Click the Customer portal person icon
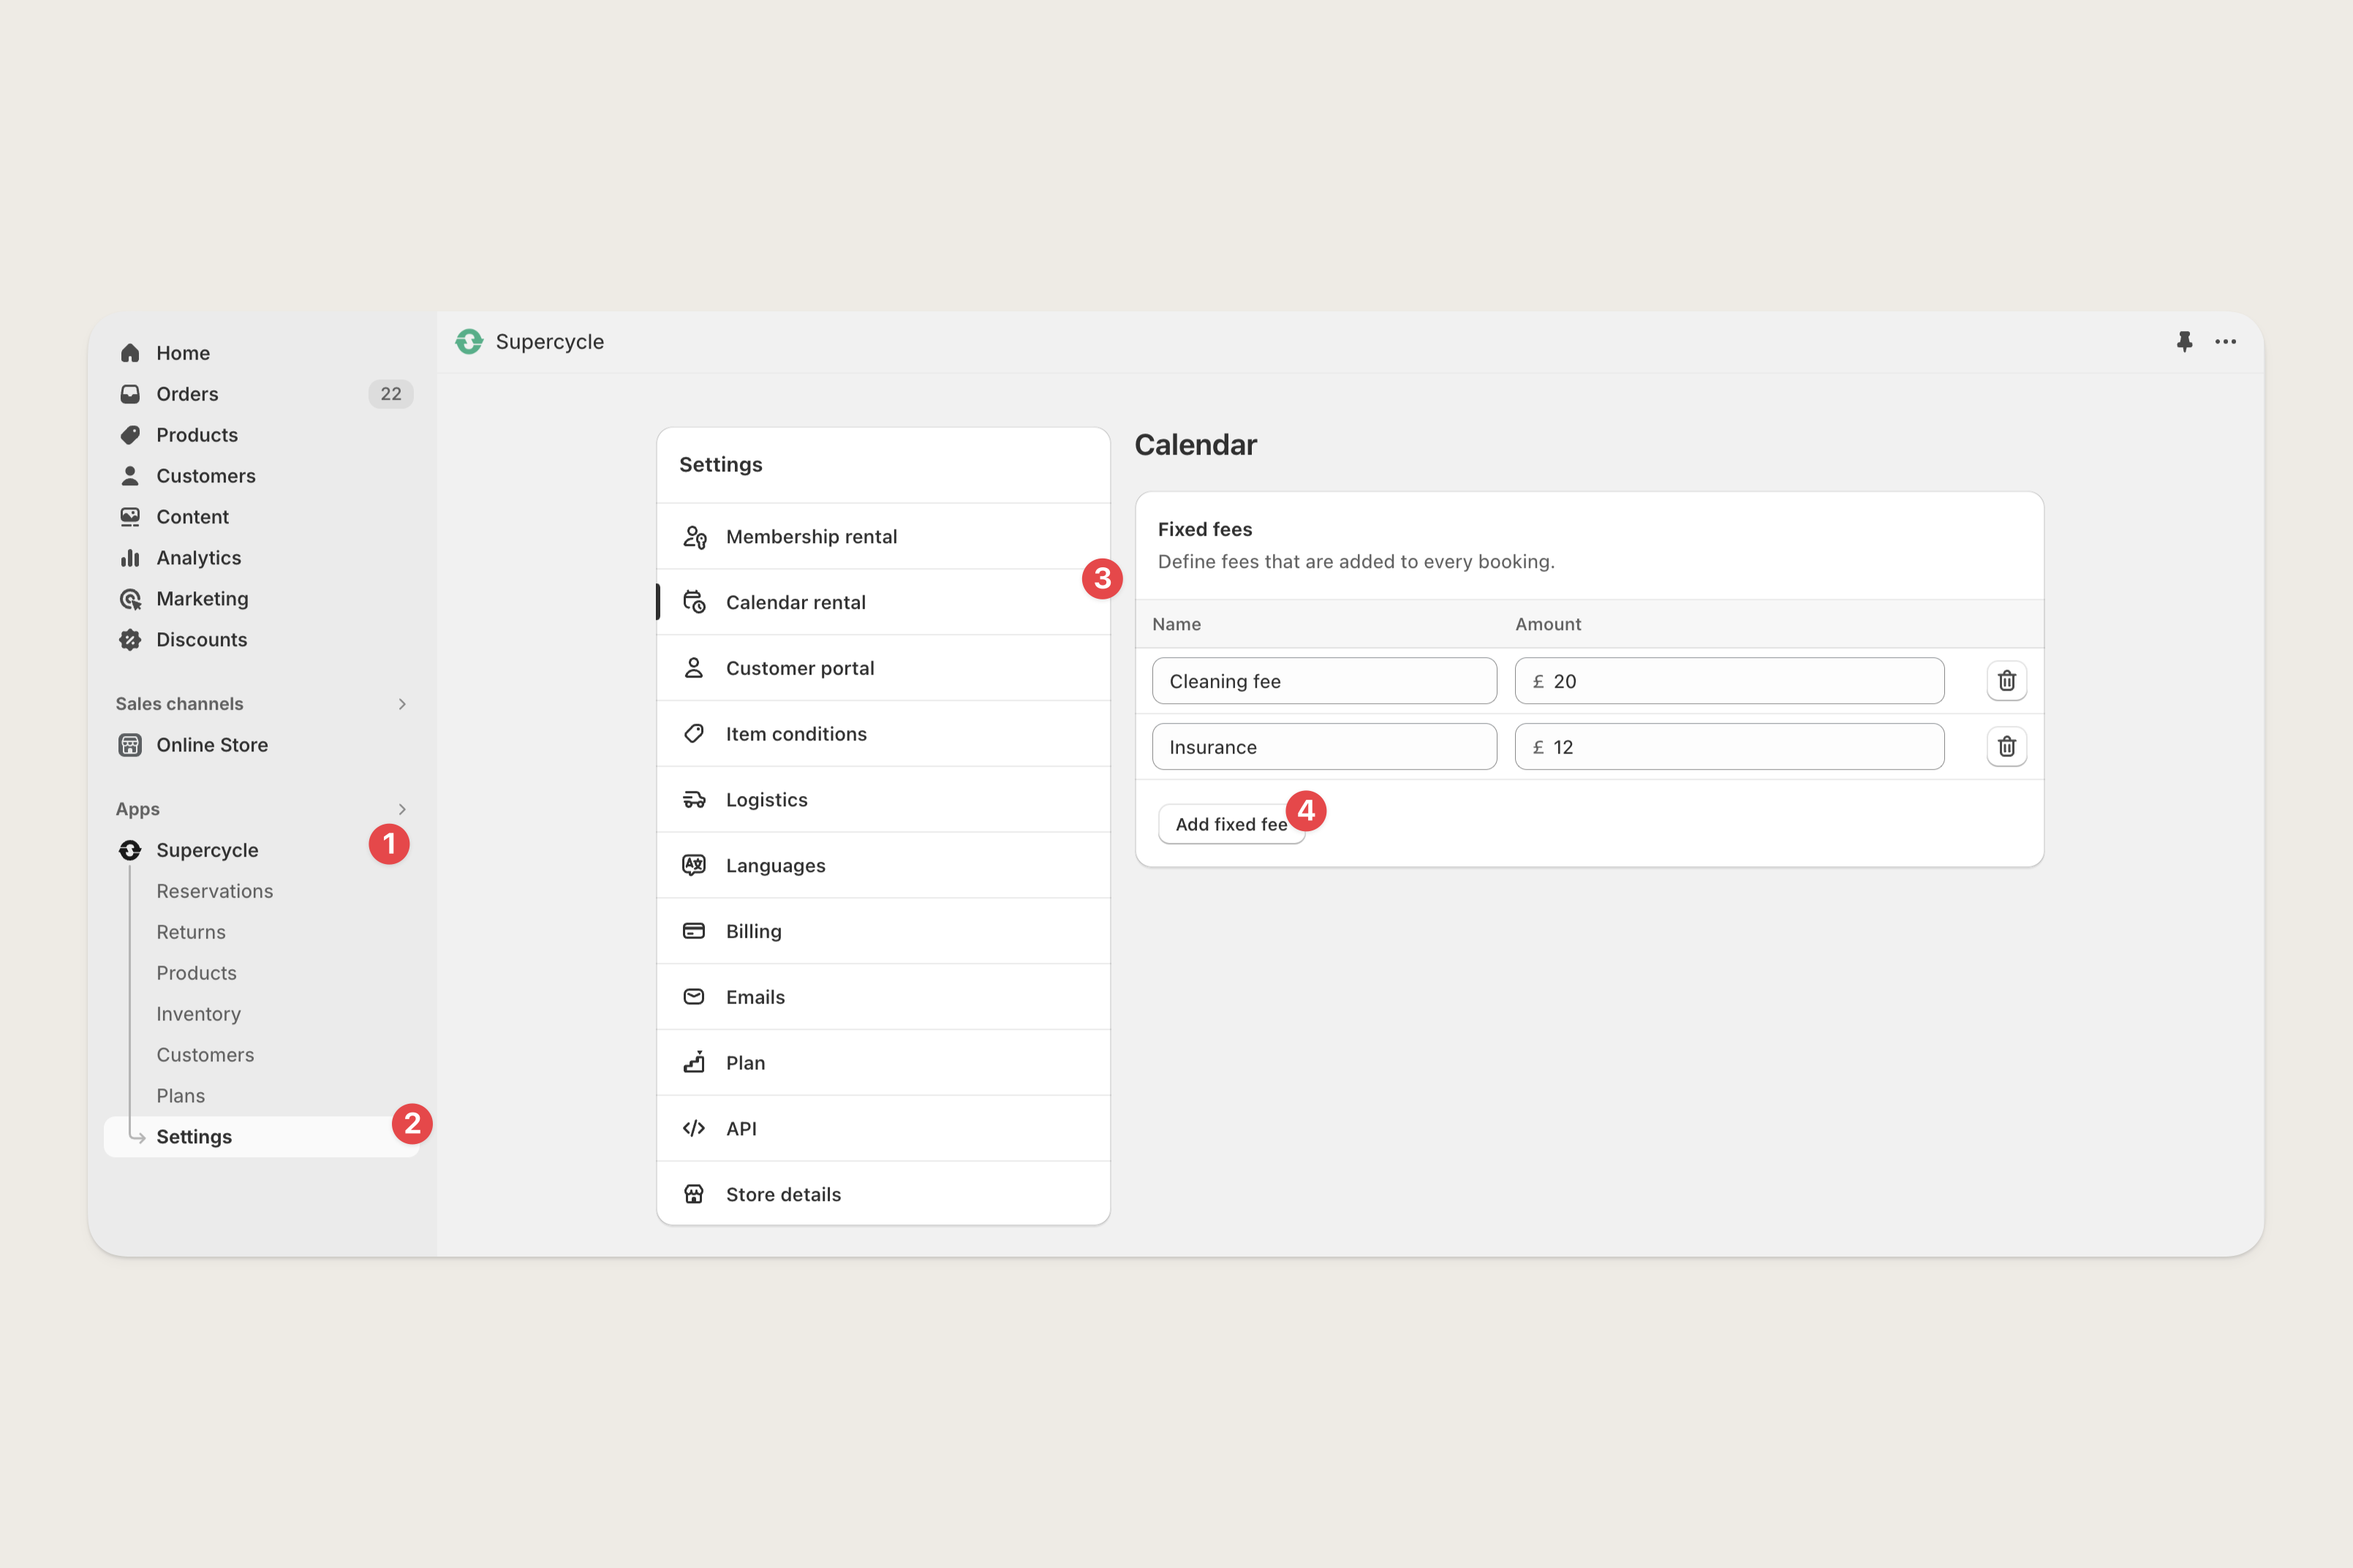 694,668
